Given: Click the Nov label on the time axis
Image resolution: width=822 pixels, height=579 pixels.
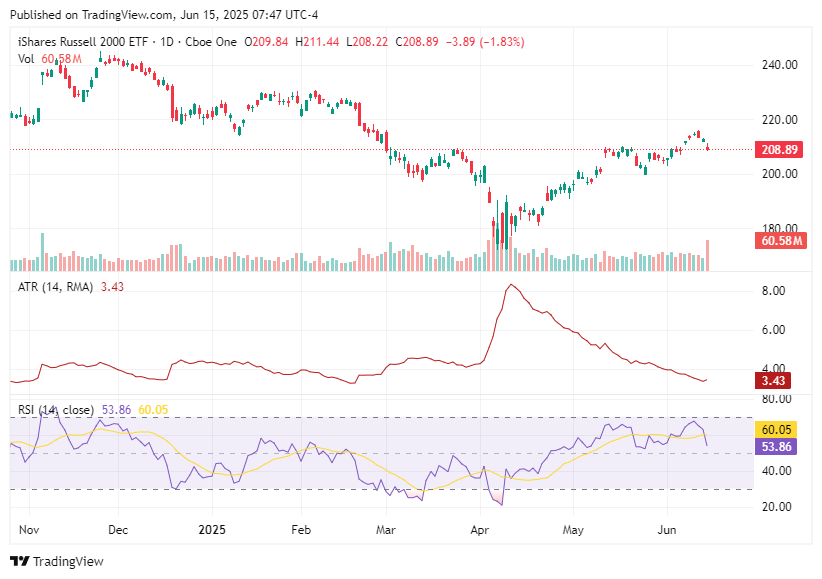Looking at the screenshot, I should 29,530.
